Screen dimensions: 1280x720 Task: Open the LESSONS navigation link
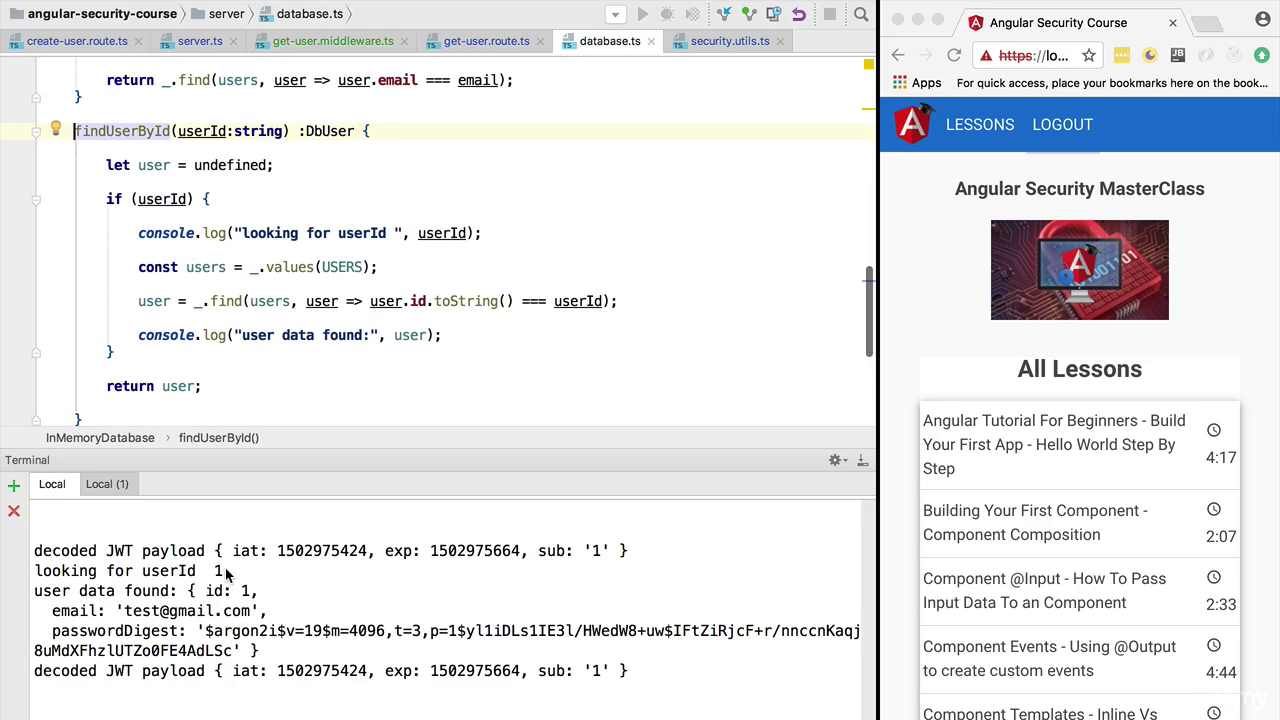(x=980, y=124)
